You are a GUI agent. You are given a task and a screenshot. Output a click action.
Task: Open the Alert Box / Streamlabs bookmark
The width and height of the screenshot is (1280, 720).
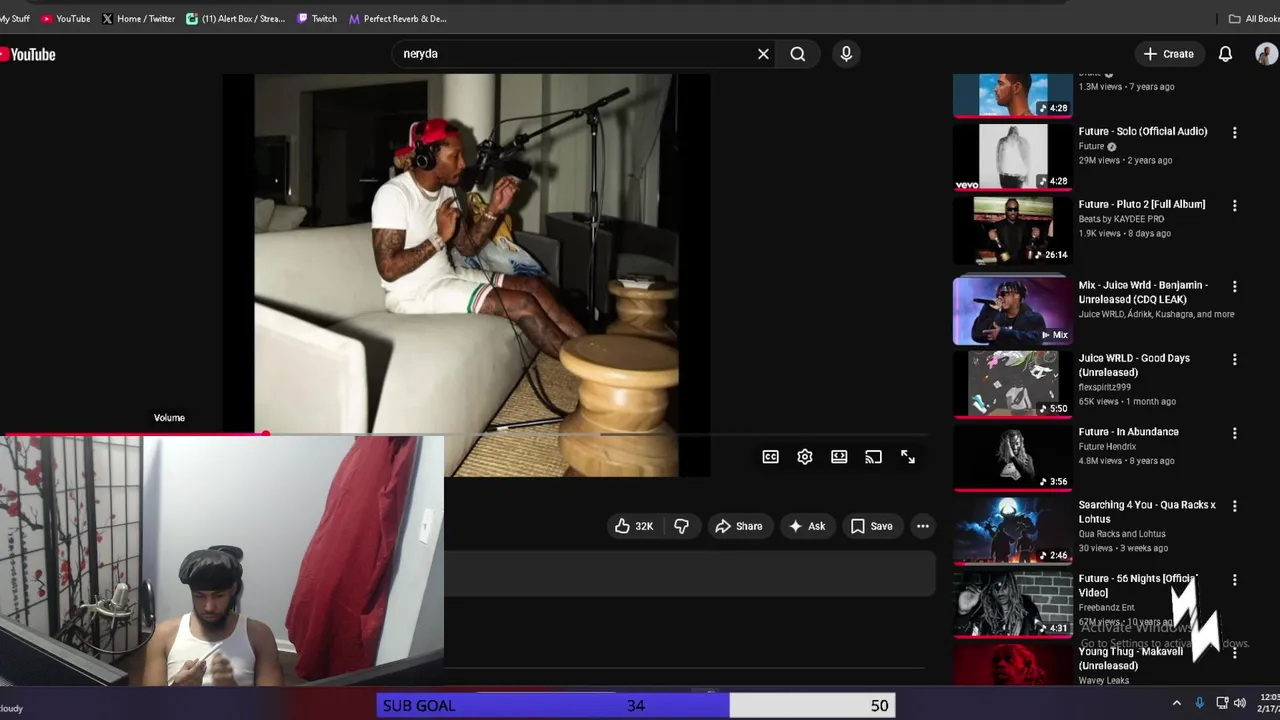pyautogui.click(x=236, y=18)
